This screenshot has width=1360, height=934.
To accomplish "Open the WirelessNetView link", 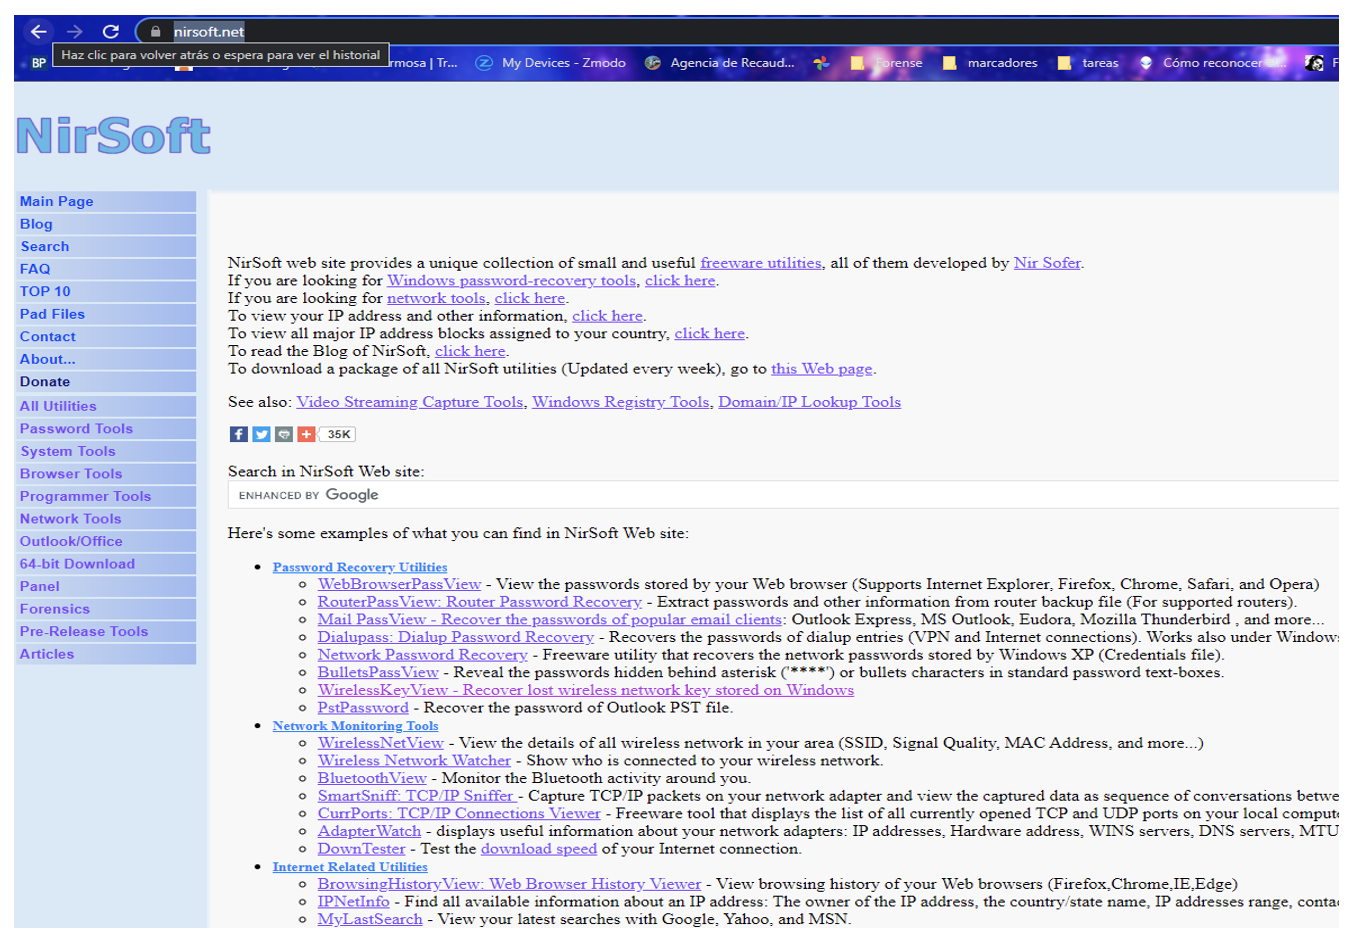I will [x=381, y=743].
